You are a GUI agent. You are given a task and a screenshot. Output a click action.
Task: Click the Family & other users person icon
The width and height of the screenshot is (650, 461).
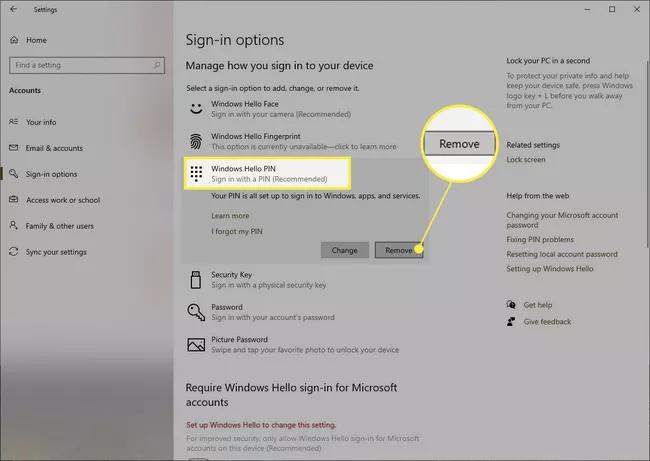(14, 225)
